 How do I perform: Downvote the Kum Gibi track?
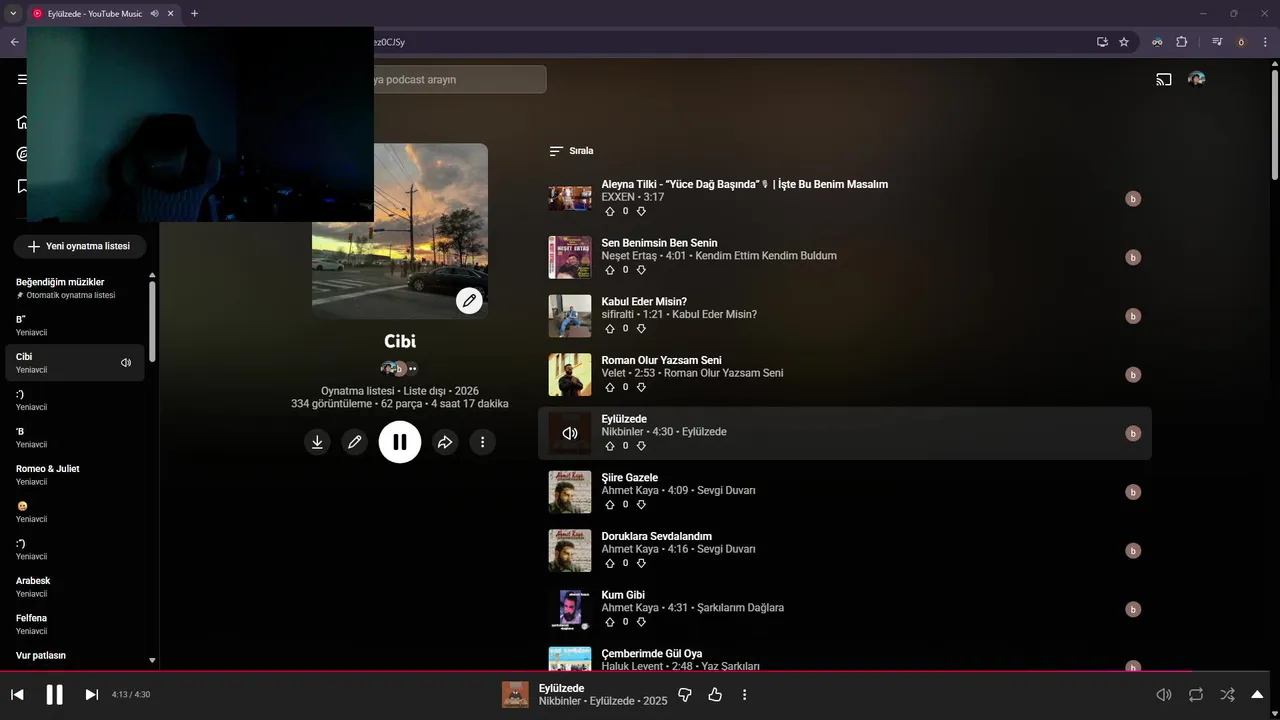coord(641,622)
